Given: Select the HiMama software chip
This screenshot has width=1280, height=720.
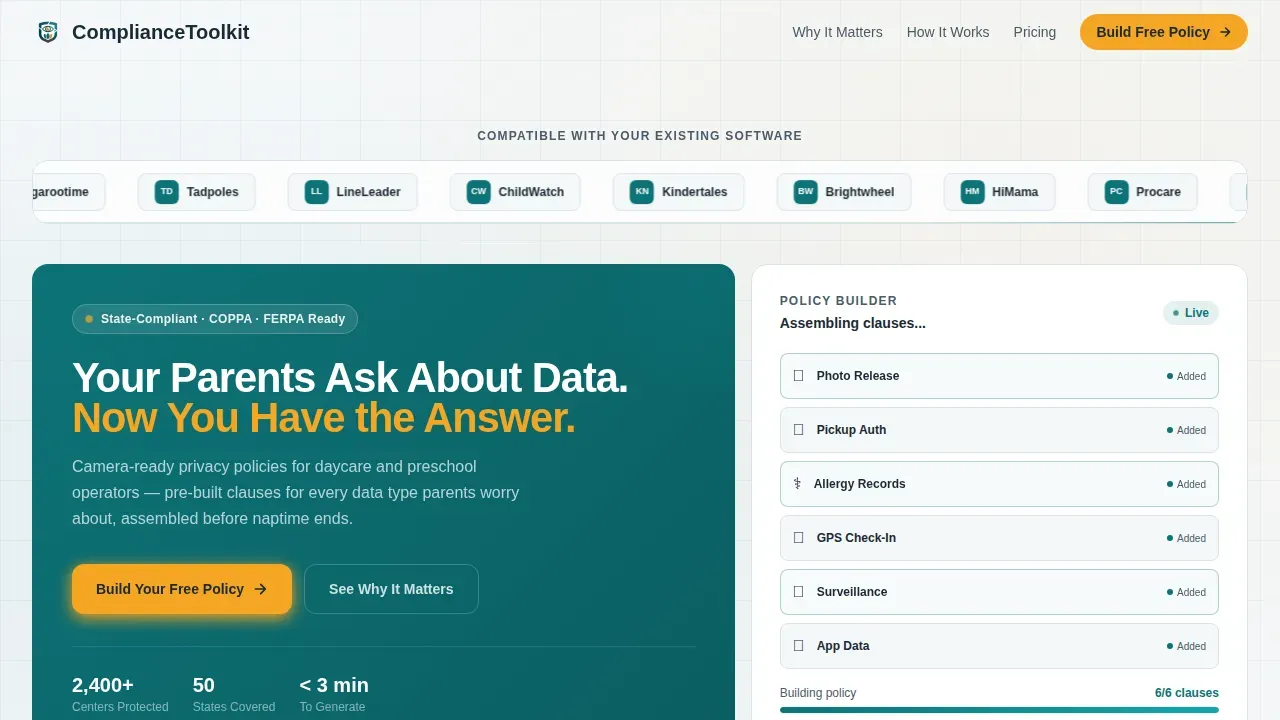Looking at the screenshot, I should point(1000,192).
